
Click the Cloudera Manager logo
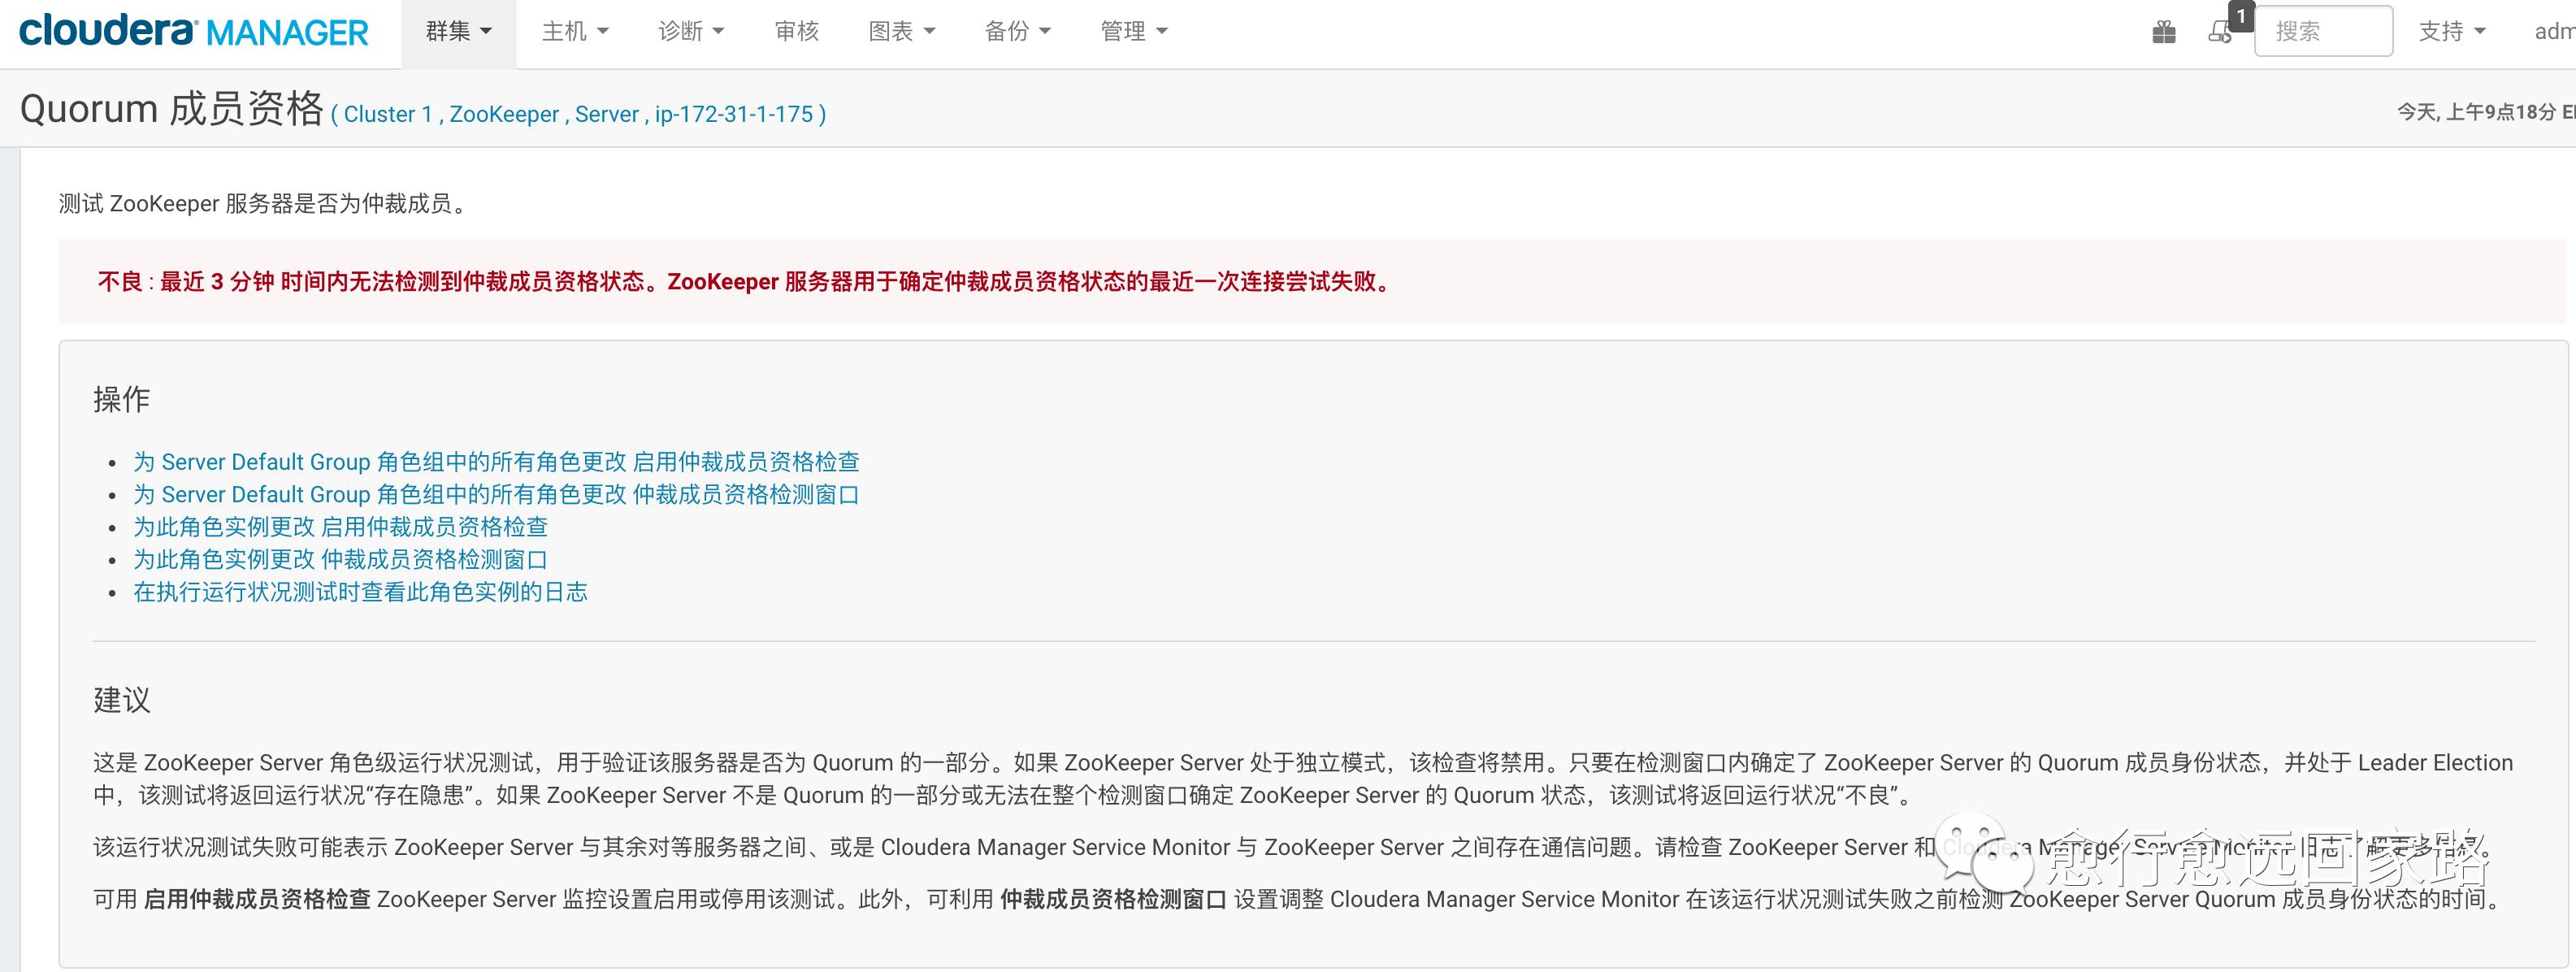tap(194, 31)
